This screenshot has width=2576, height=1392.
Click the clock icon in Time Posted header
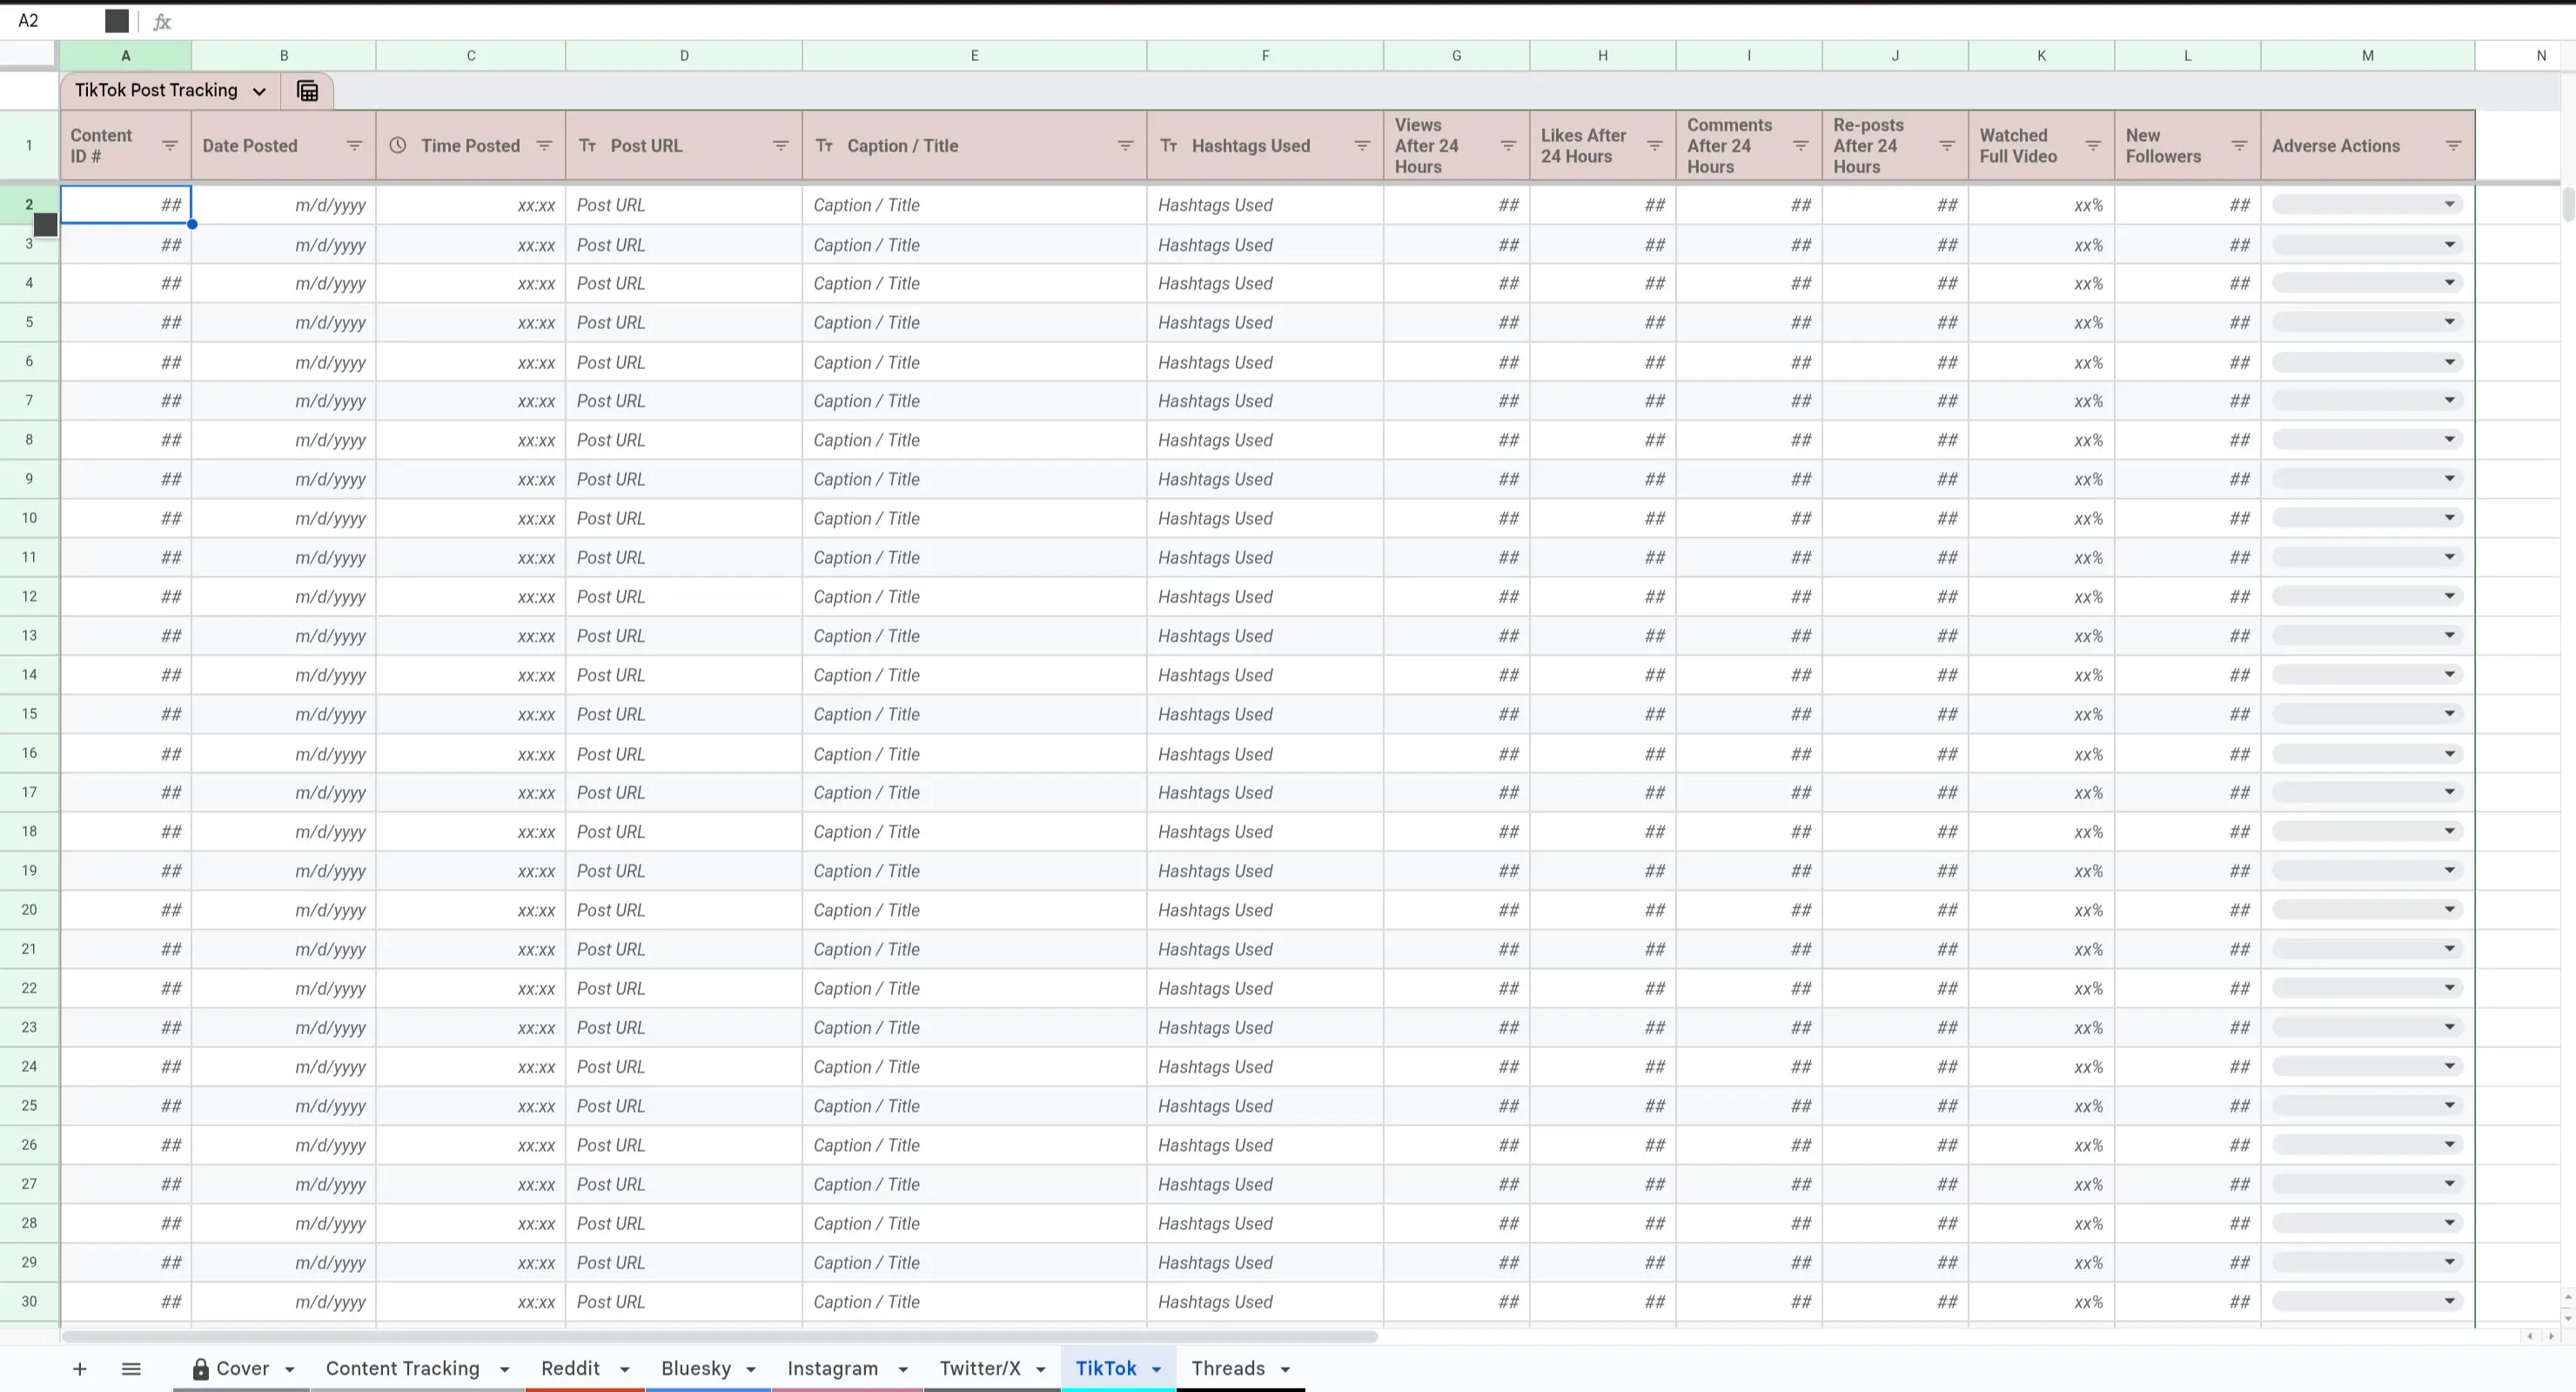[x=398, y=146]
